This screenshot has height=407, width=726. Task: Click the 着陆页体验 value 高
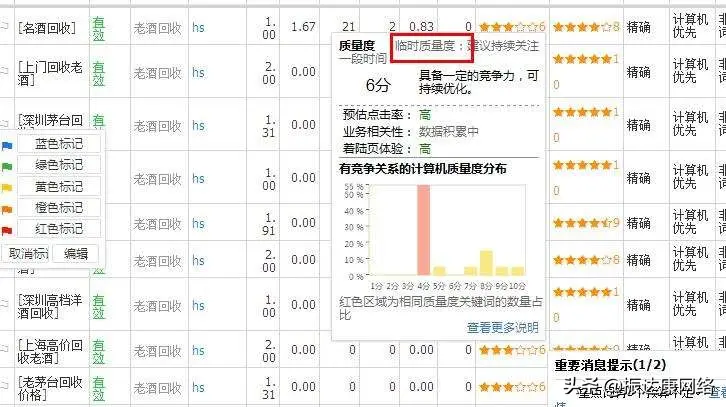(x=425, y=149)
